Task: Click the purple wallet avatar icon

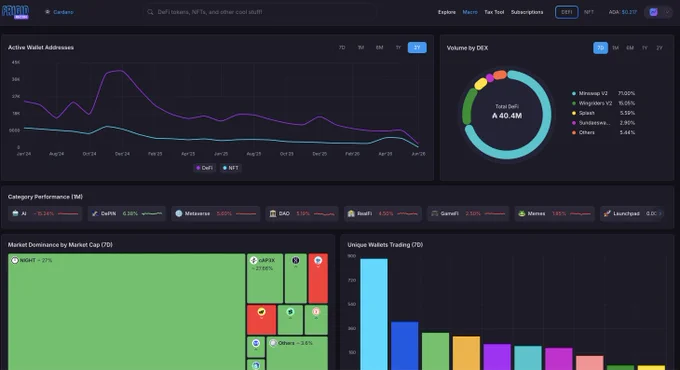Action: click(x=654, y=12)
